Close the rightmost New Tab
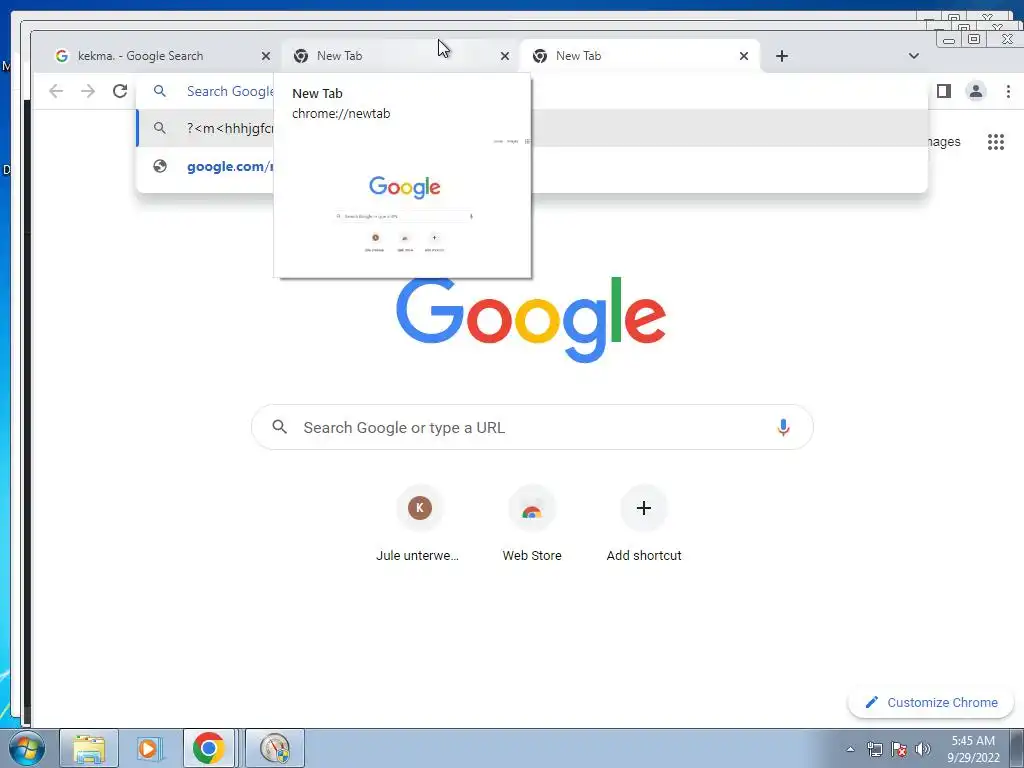The height and width of the screenshot is (768, 1024). 744,56
